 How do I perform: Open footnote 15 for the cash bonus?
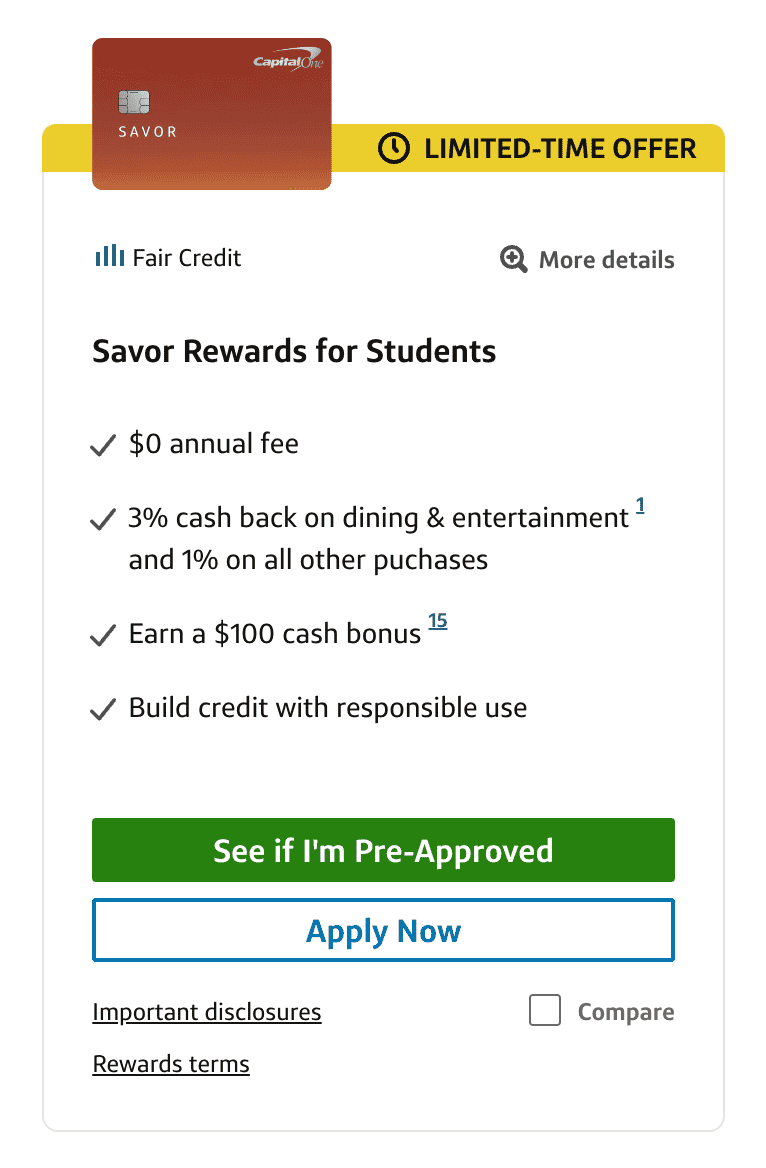pyautogui.click(x=438, y=622)
